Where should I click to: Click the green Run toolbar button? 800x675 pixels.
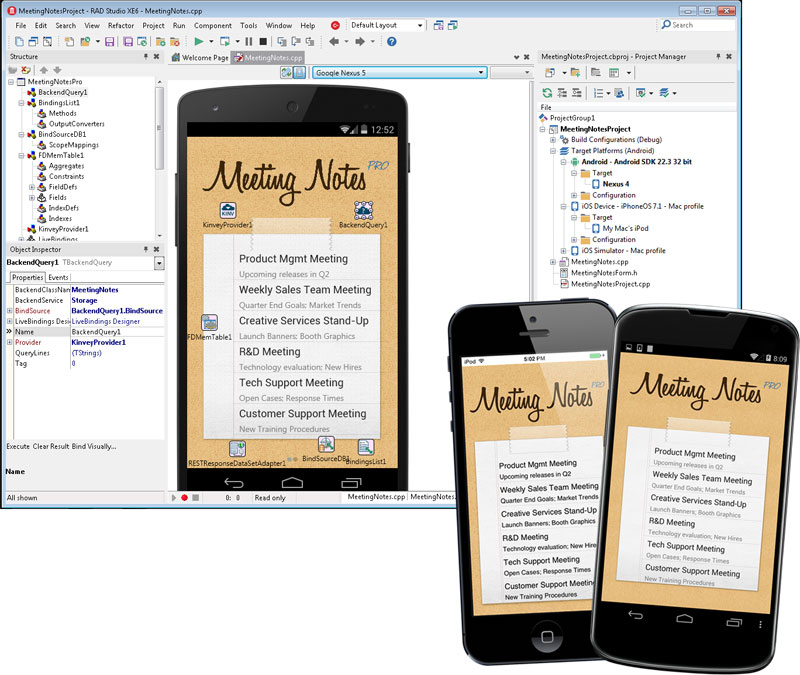click(200, 42)
